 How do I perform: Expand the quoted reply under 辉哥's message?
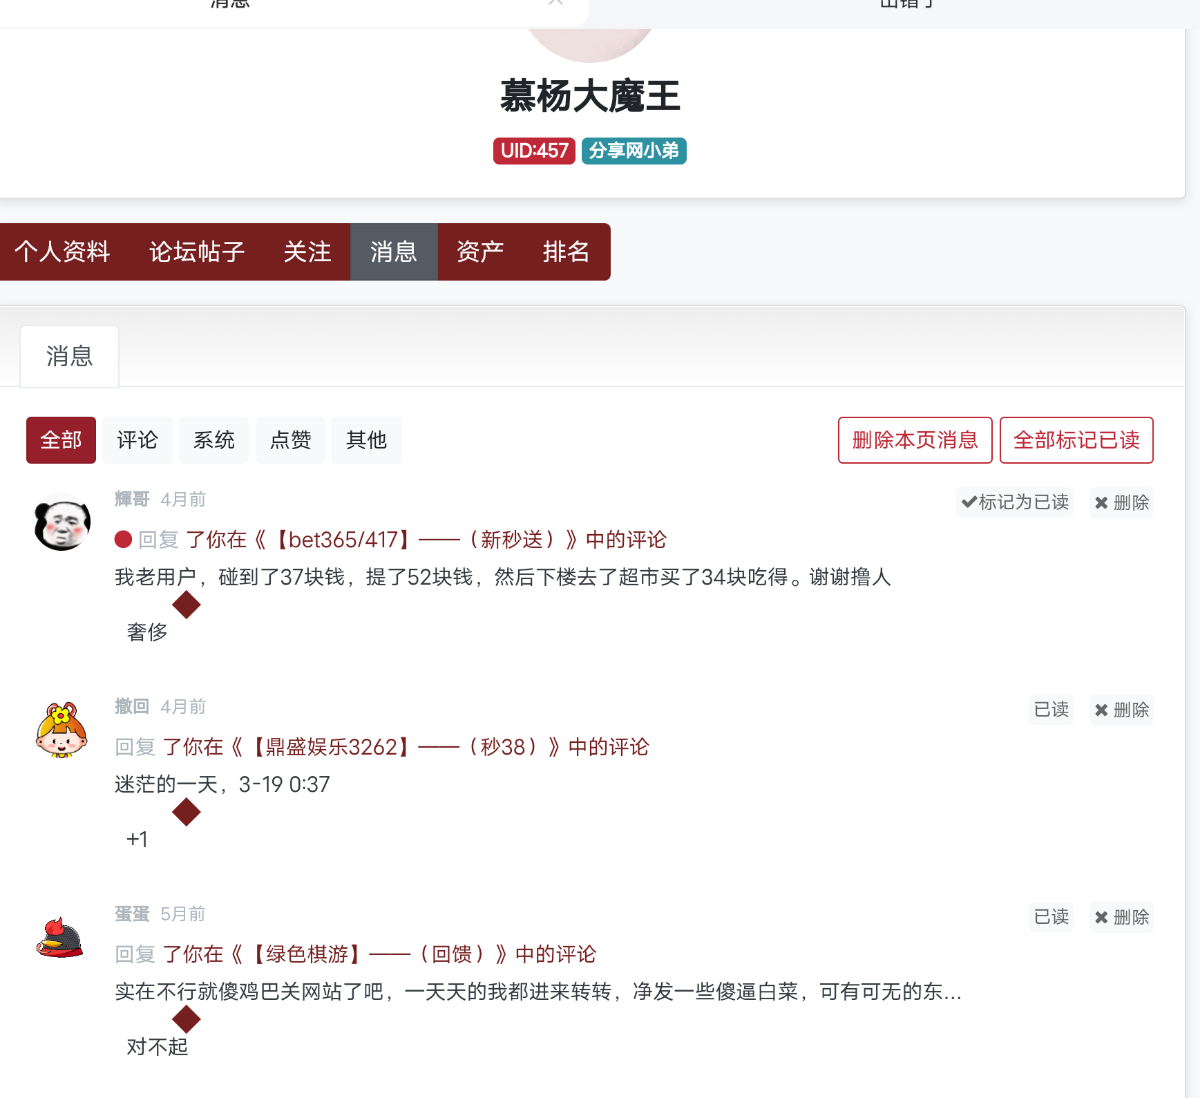[x=186, y=604]
